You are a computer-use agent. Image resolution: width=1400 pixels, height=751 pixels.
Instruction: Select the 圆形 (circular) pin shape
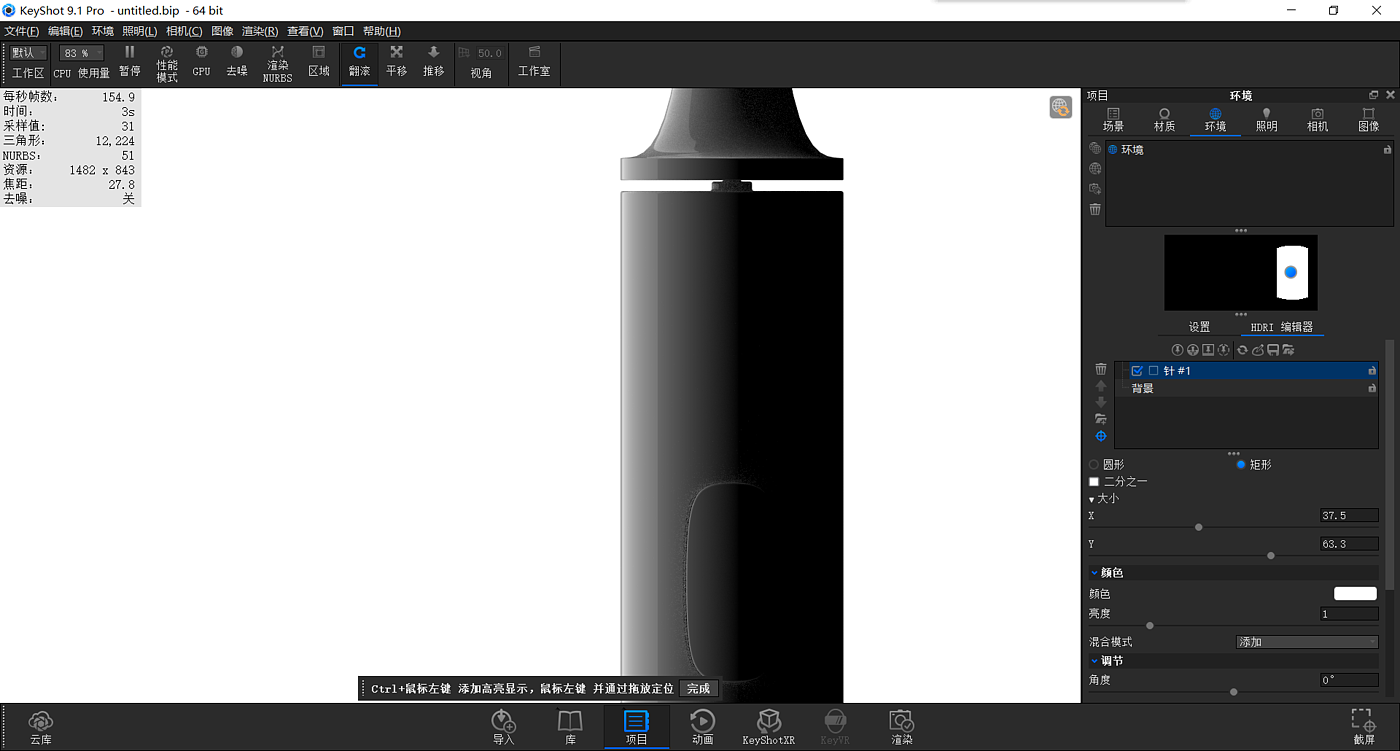tap(1094, 465)
